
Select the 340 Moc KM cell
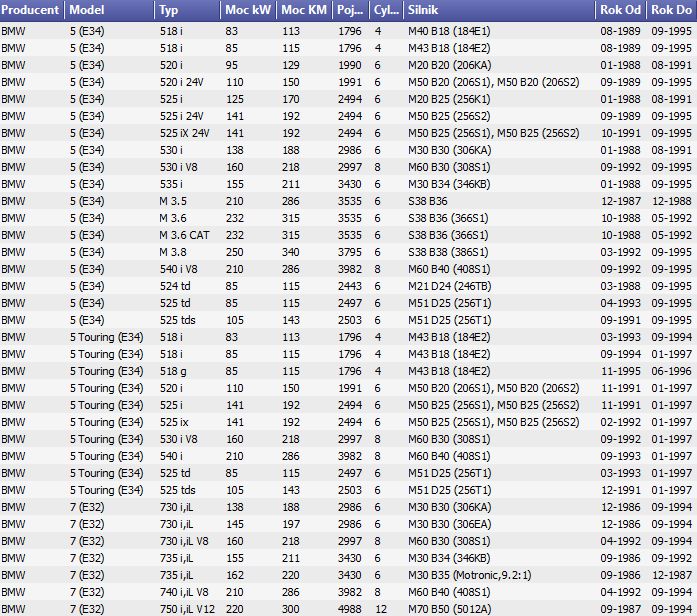(291, 252)
